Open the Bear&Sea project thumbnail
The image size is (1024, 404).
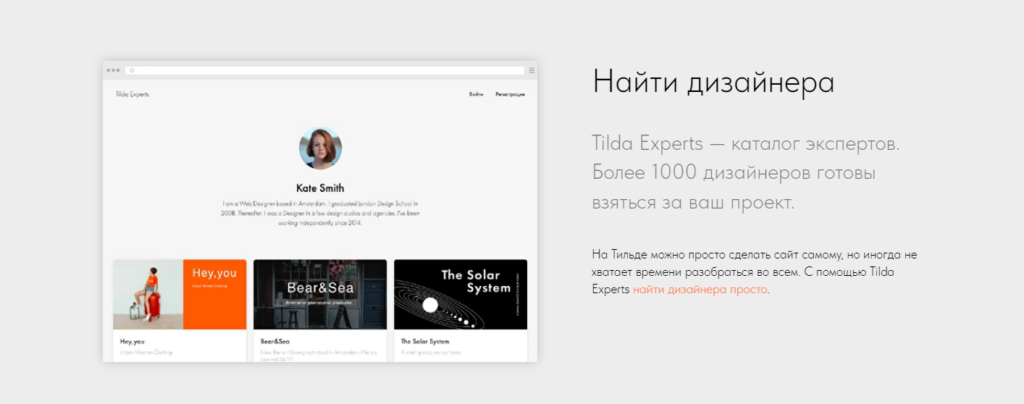[x=320, y=294]
